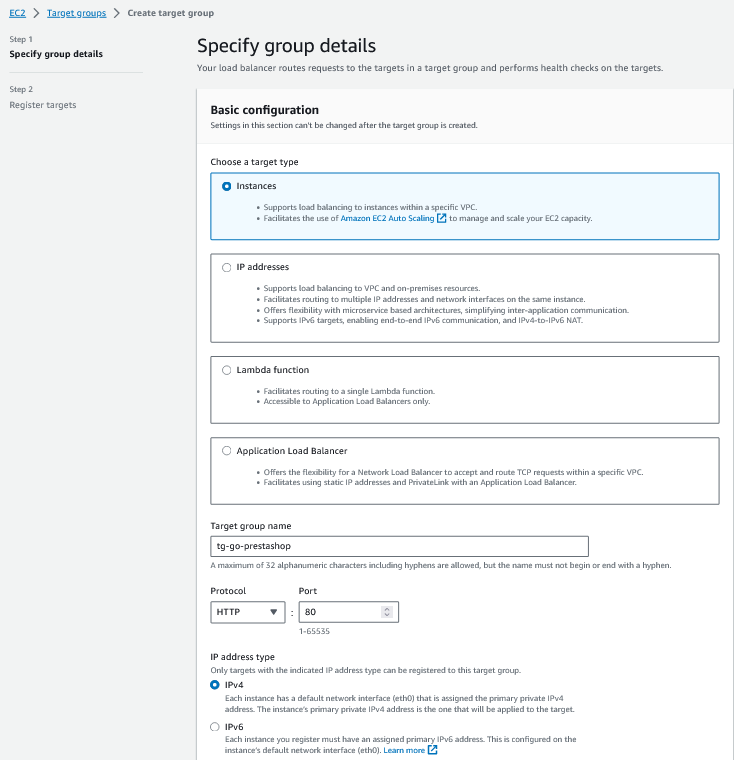The image size is (734, 760).
Task: Choose Application Load Balancer target type
Action: coord(227,451)
